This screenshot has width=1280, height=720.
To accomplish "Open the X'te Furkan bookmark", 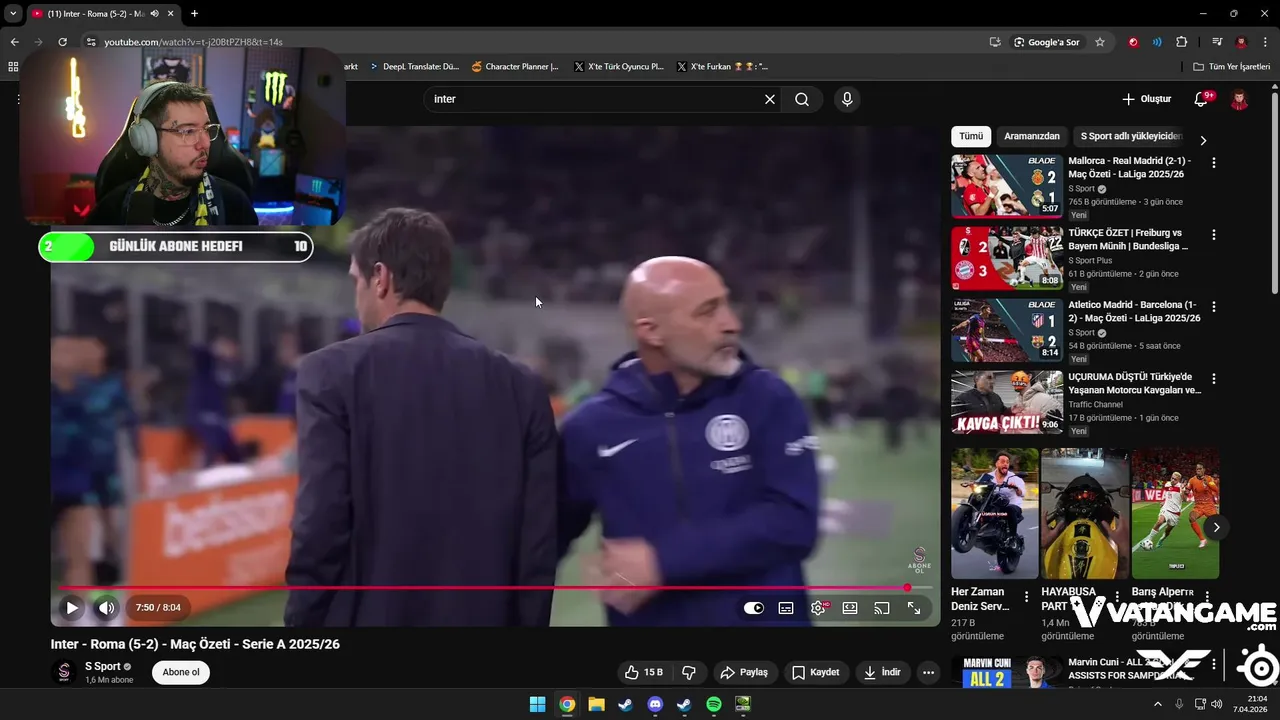I will click(x=722, y=67).
